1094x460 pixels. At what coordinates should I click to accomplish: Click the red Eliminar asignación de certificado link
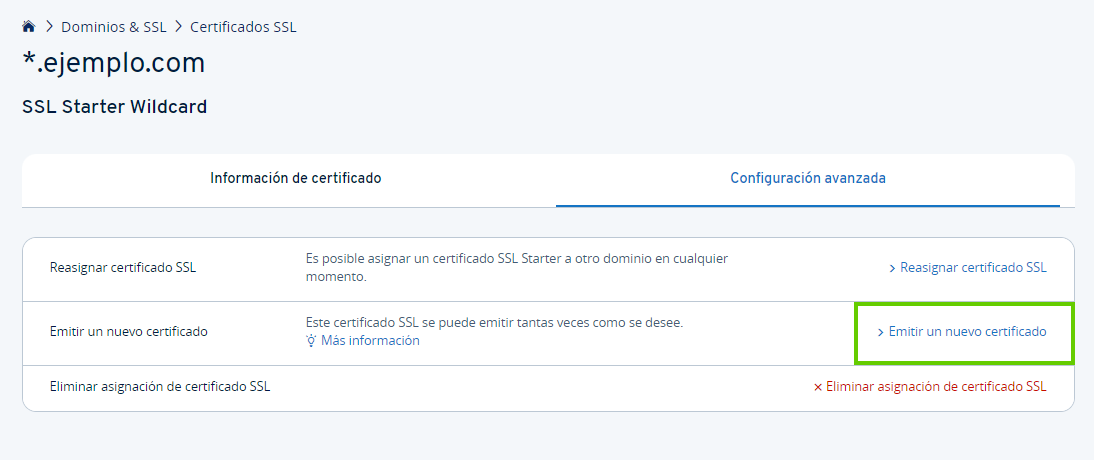coord(936,387)
